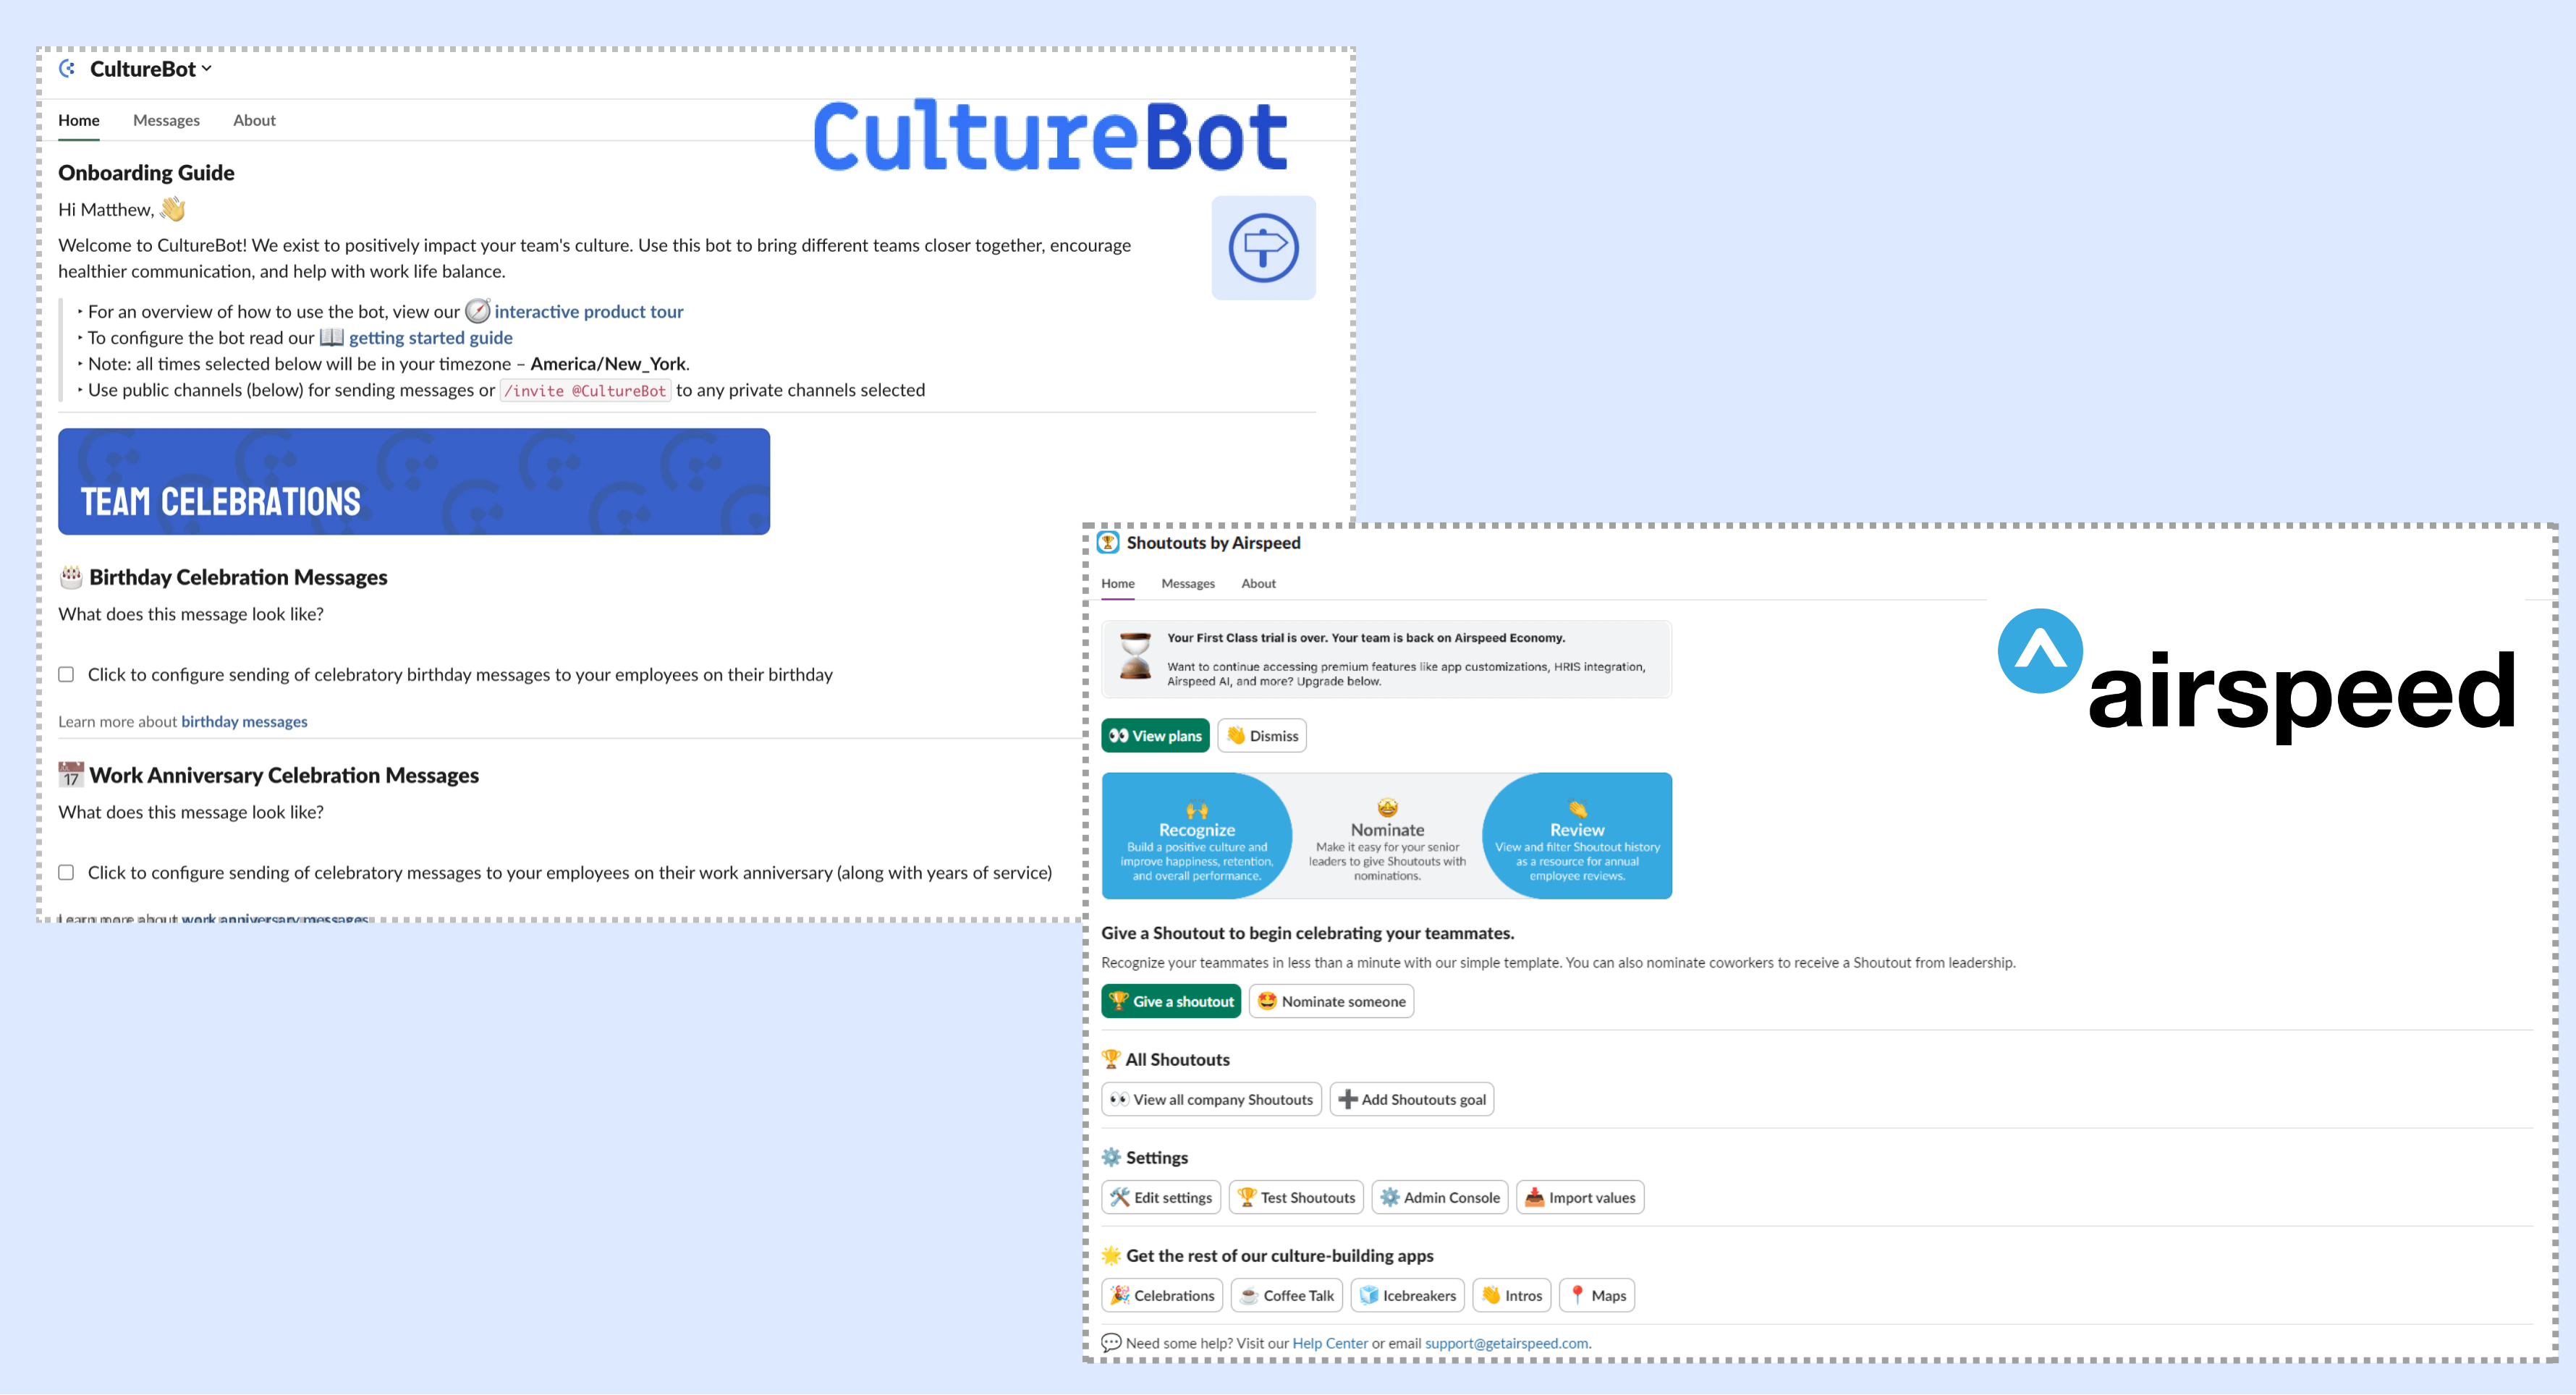Click the star icon beside culture-building apps
The image size is (2576, 1395).
(1111, 1255)
